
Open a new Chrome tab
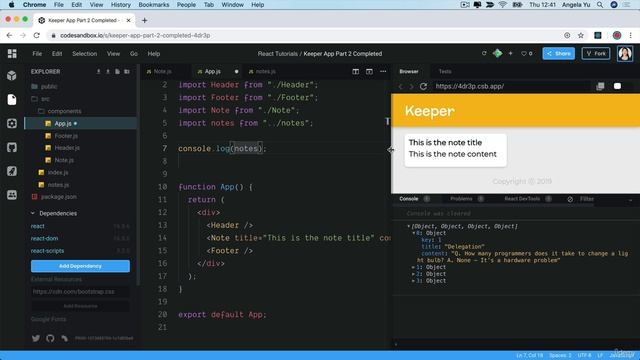pyautogui.click(x=144, y=20)
